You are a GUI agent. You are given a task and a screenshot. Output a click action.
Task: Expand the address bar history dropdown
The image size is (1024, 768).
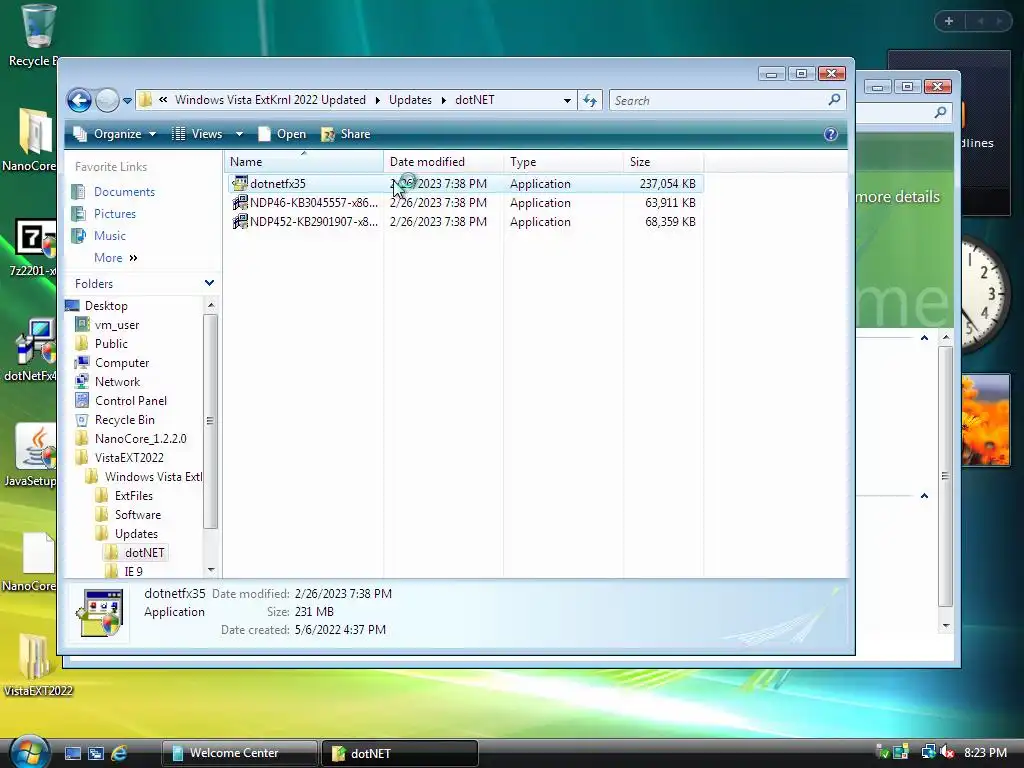pos(567,101)
